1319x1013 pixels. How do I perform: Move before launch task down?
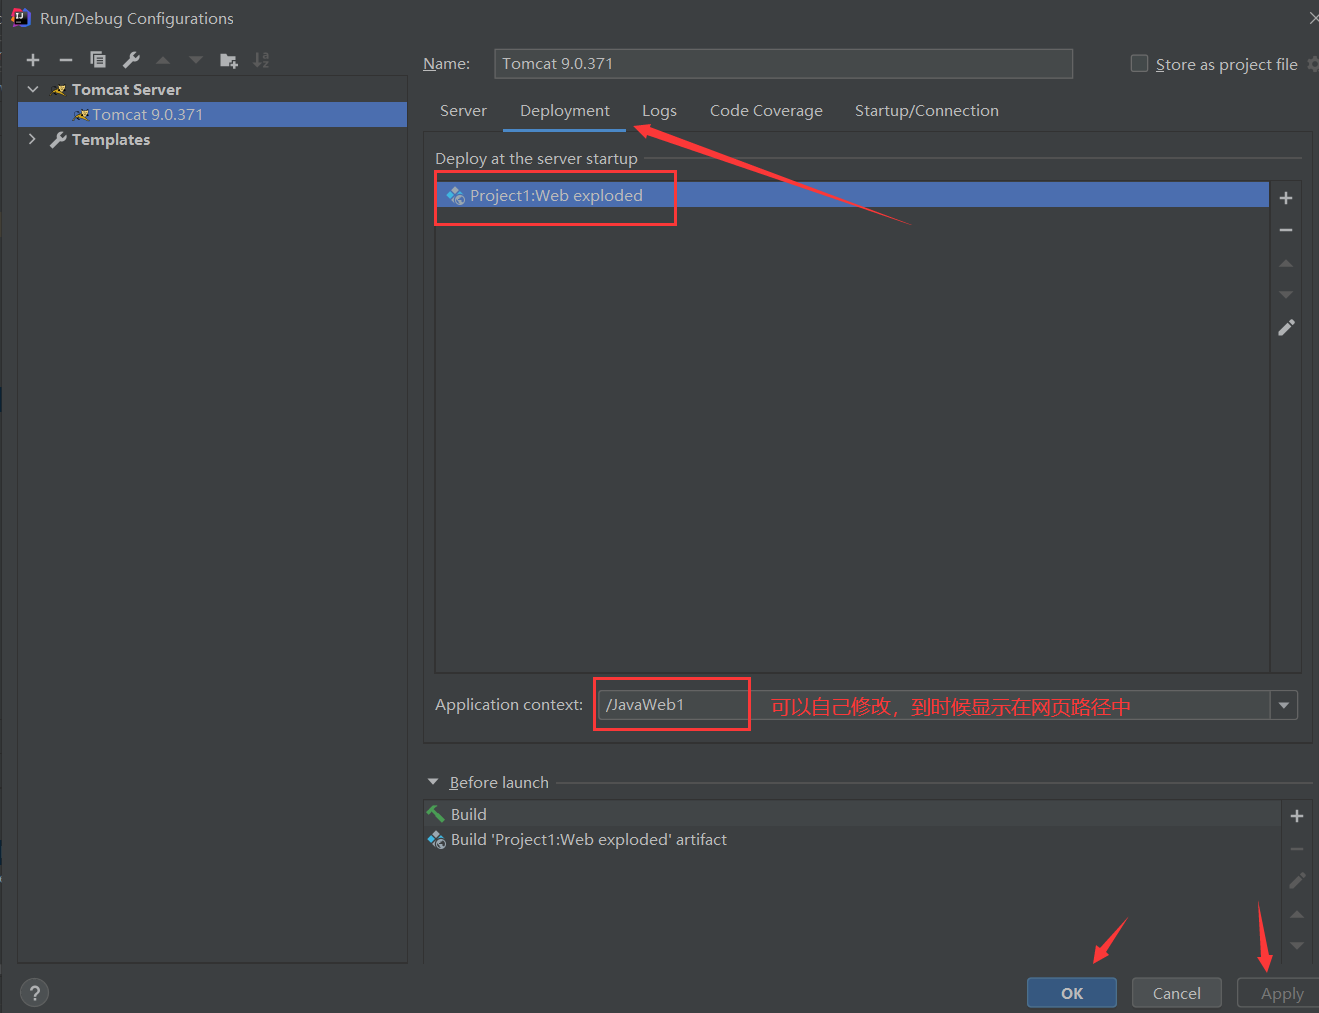1297,946
